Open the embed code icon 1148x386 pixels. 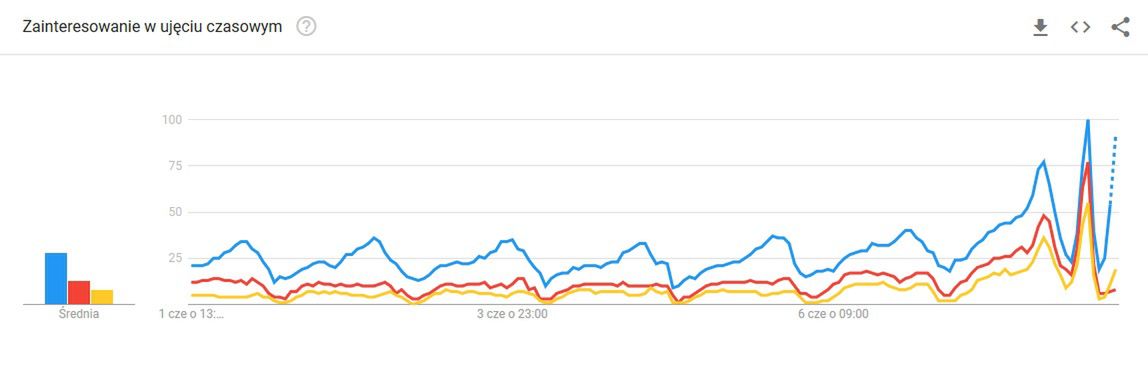pyautogui.click(x=1080, y=27)
